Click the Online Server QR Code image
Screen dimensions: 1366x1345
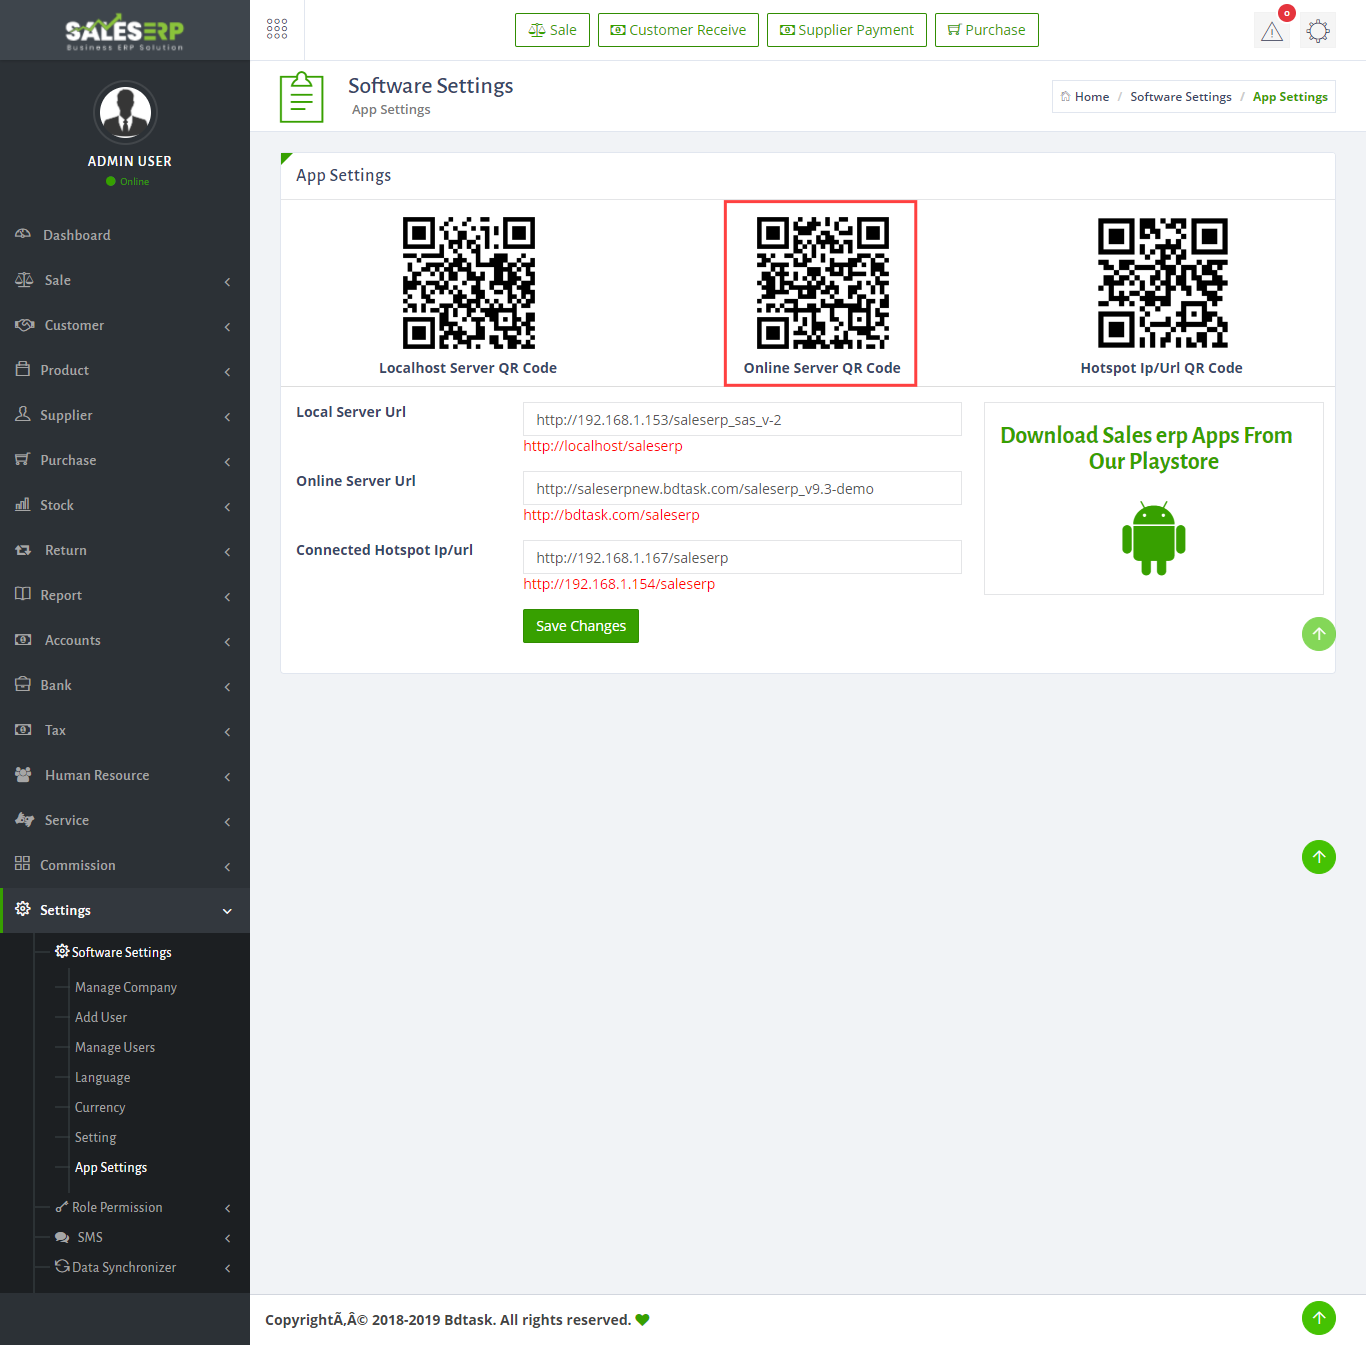822,283
